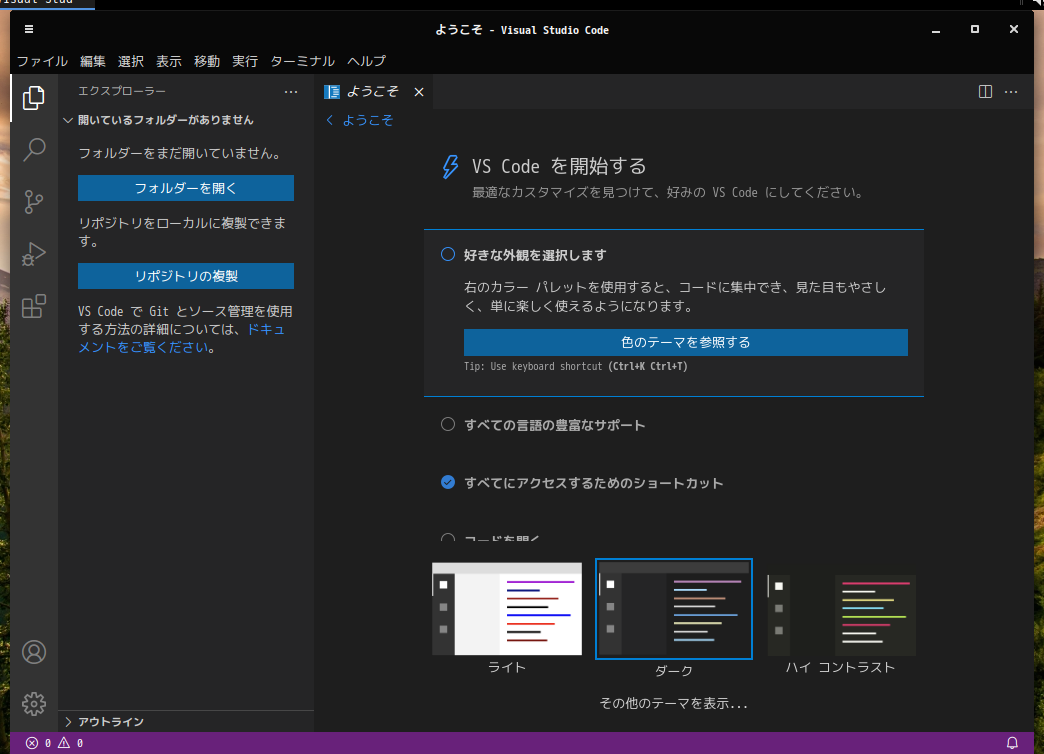Select the すべての言語の豊富なサポート step circle
Viewport: 1044px width, 754px height.
tap(448, 424)
